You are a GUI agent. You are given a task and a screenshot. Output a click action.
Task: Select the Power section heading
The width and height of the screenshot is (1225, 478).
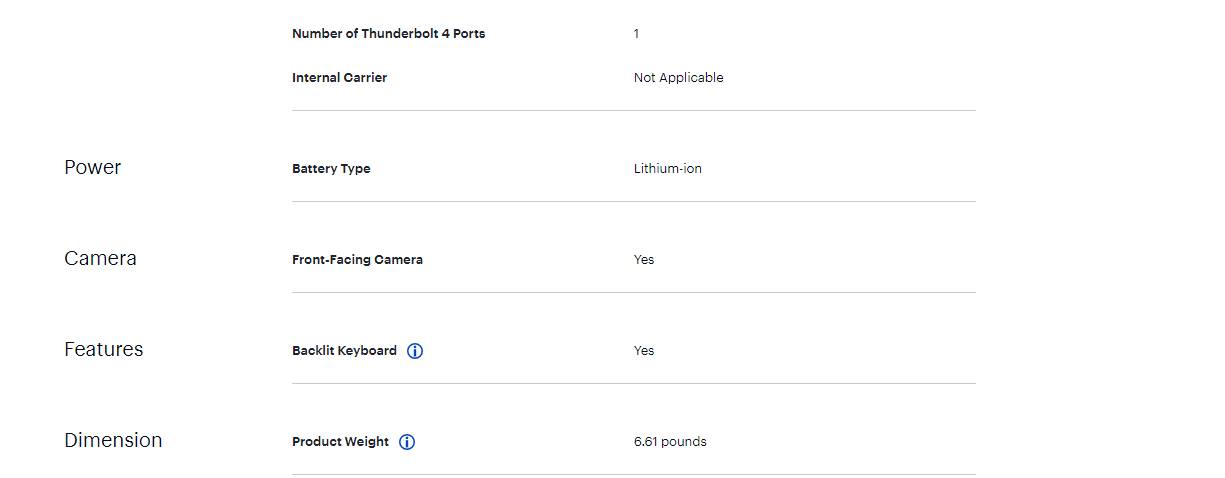[x=93, y=167]
